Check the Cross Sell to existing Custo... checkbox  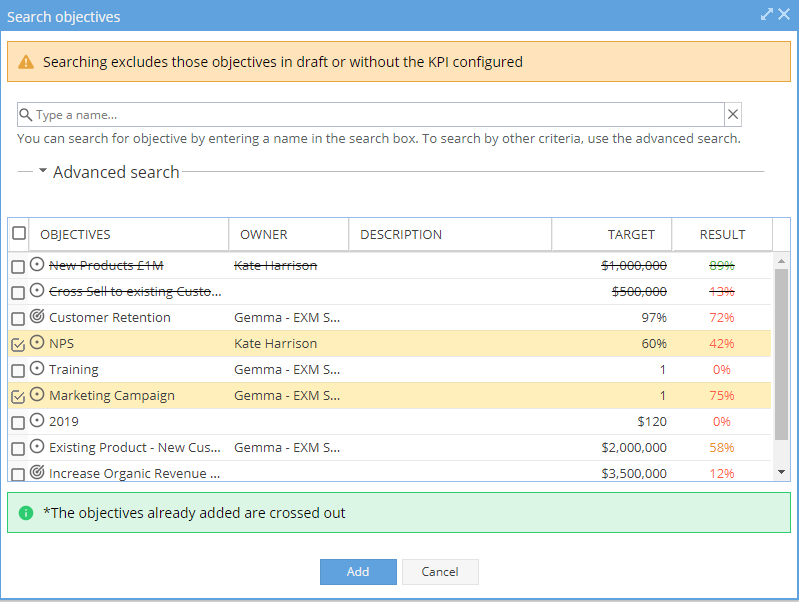click(18, 293)
